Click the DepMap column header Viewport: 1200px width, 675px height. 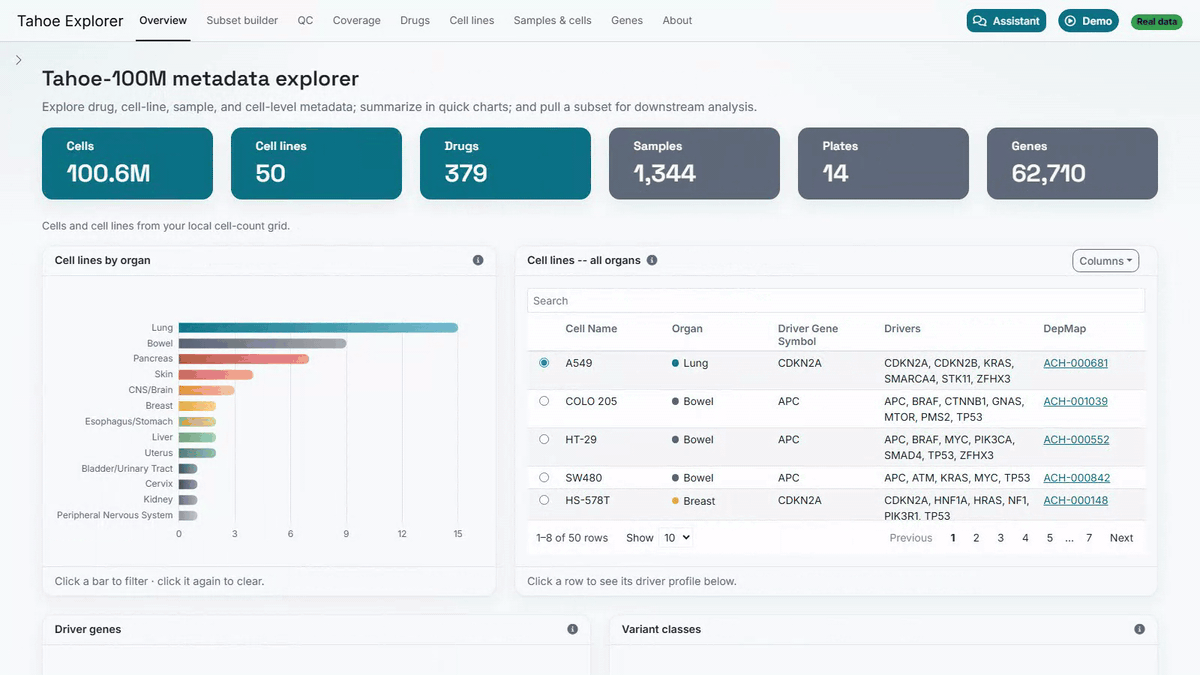(1064, 328)
